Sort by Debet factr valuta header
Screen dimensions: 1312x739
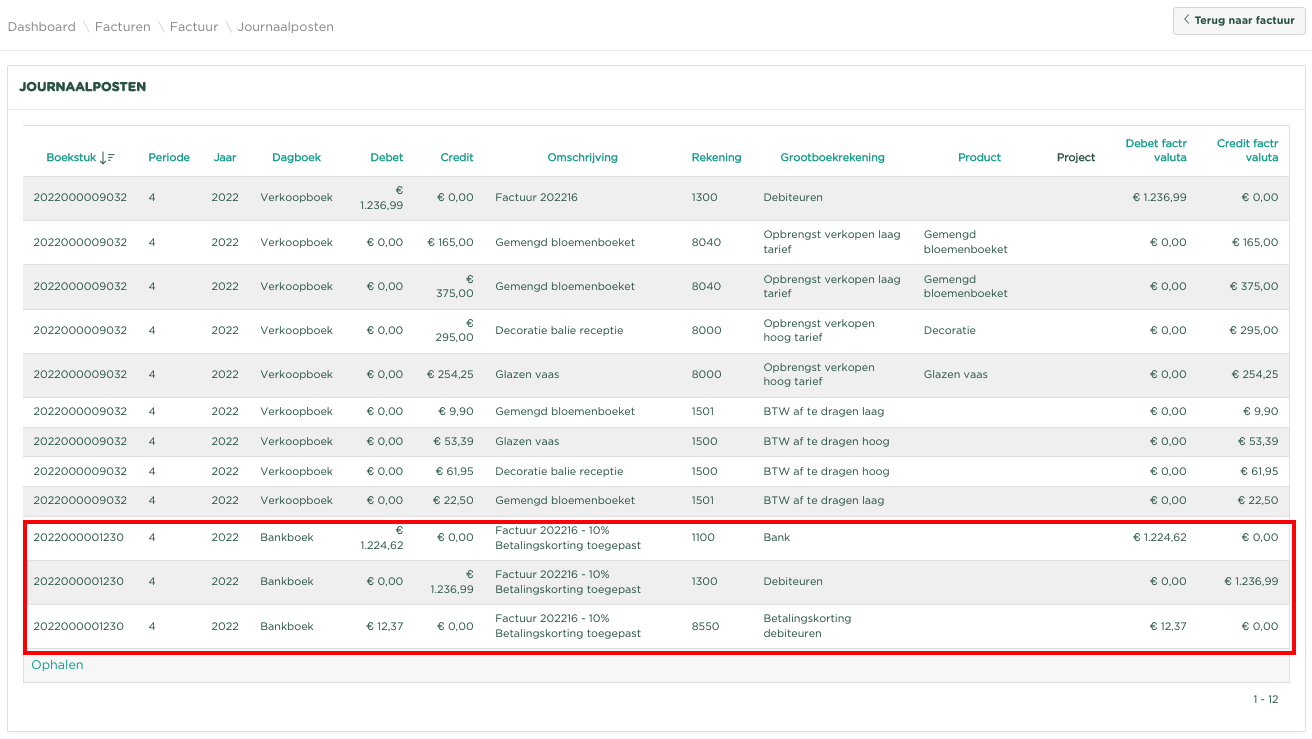point(1155,150)
